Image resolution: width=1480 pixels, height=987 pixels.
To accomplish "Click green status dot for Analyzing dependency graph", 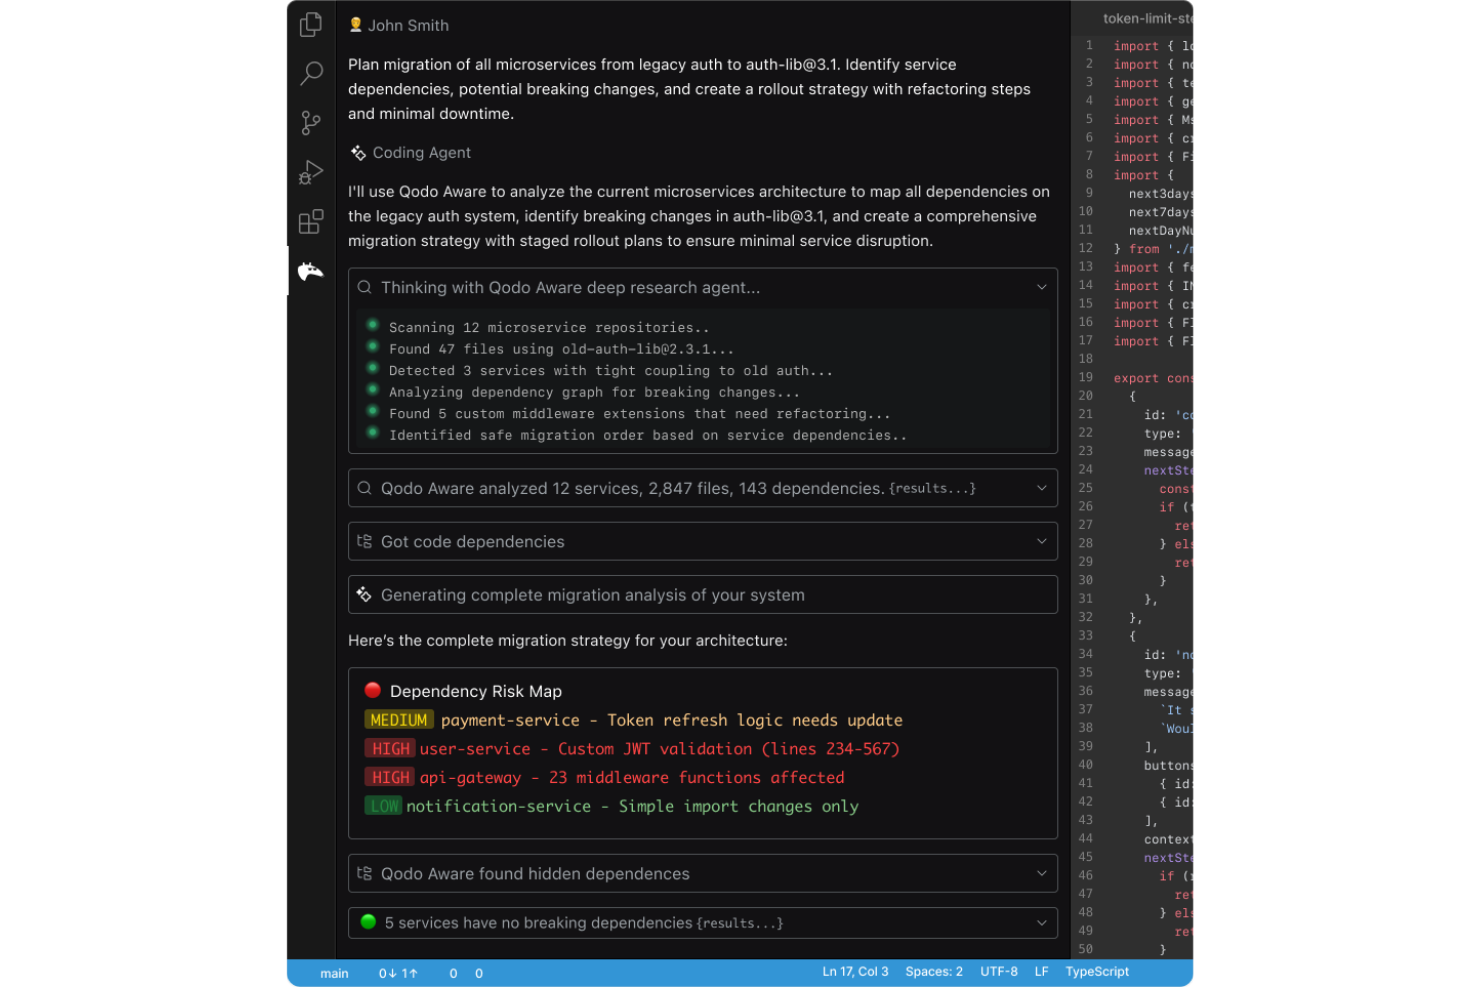I will point(372,390).
